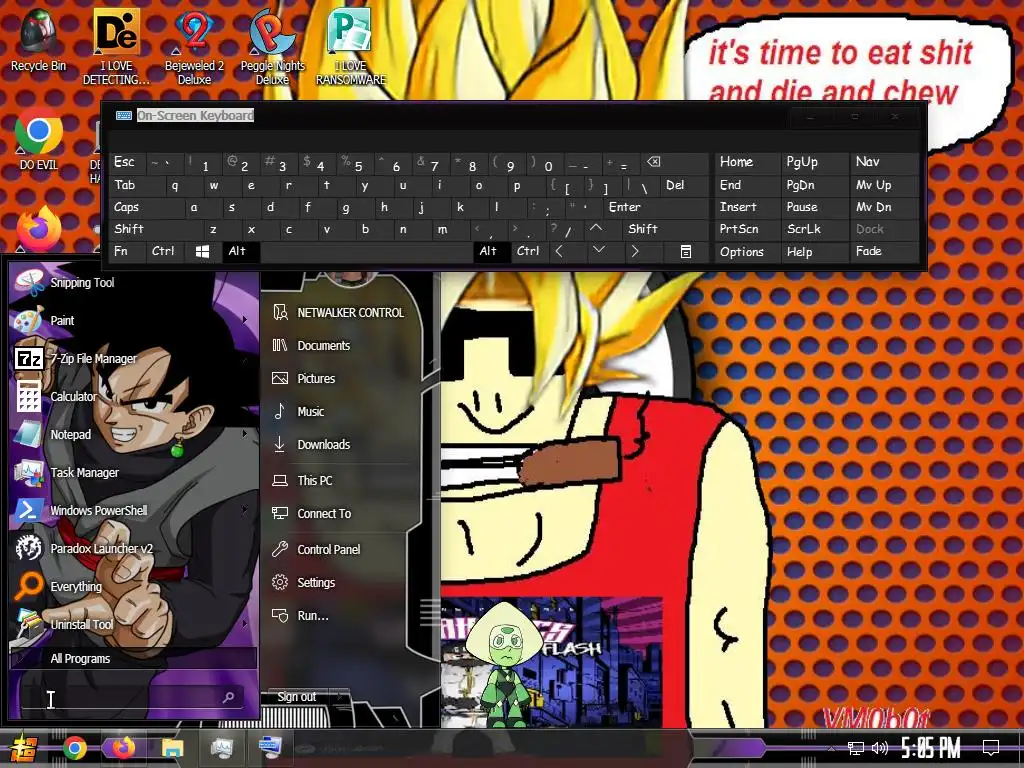Click the search magnifier in the start menu
Viewport: 1024px width, 768px height.
229,697
